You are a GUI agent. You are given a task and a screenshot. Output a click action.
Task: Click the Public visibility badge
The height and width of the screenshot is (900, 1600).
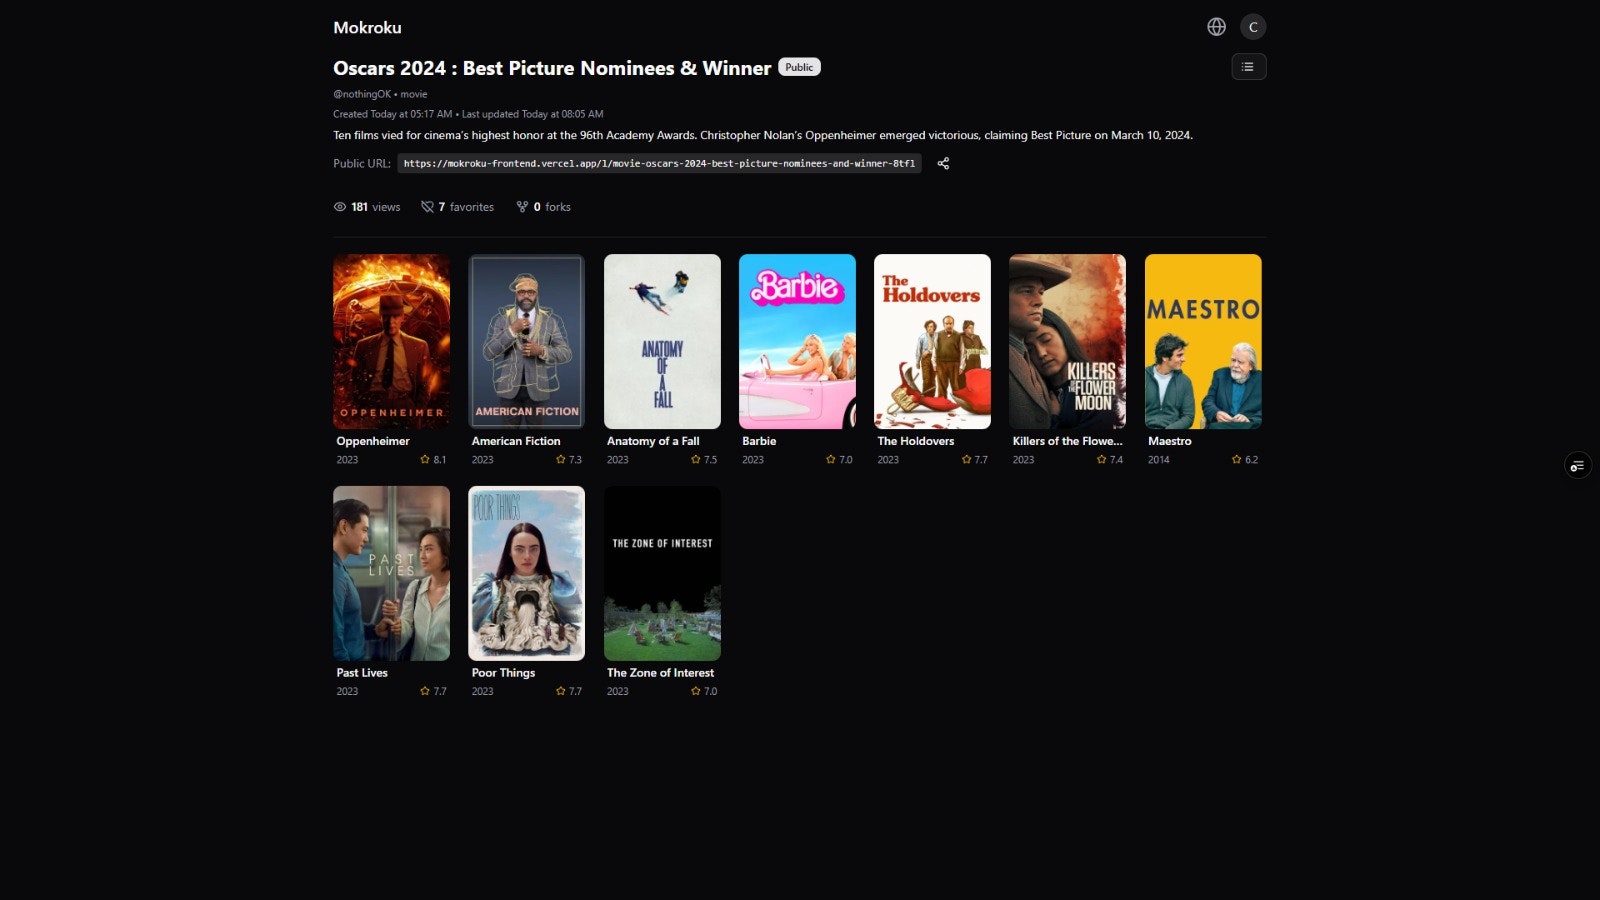point(799,67)
